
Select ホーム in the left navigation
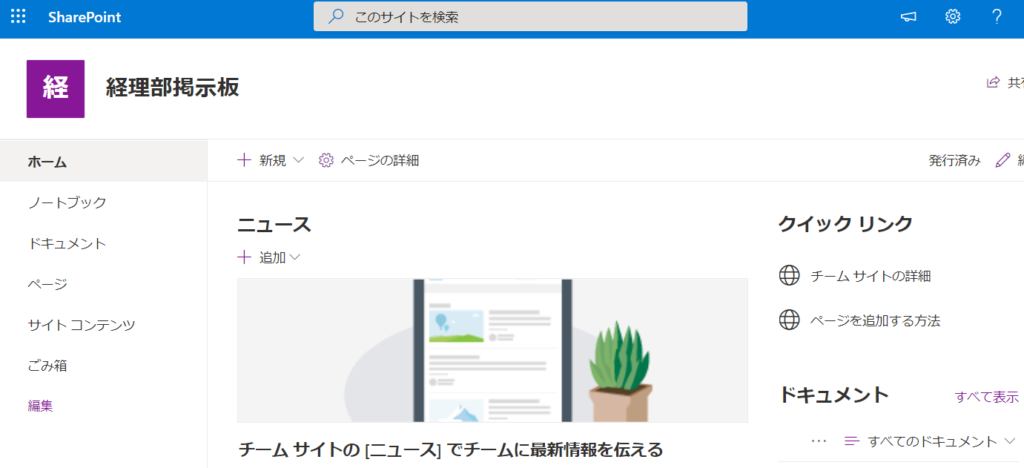point(104,162)
